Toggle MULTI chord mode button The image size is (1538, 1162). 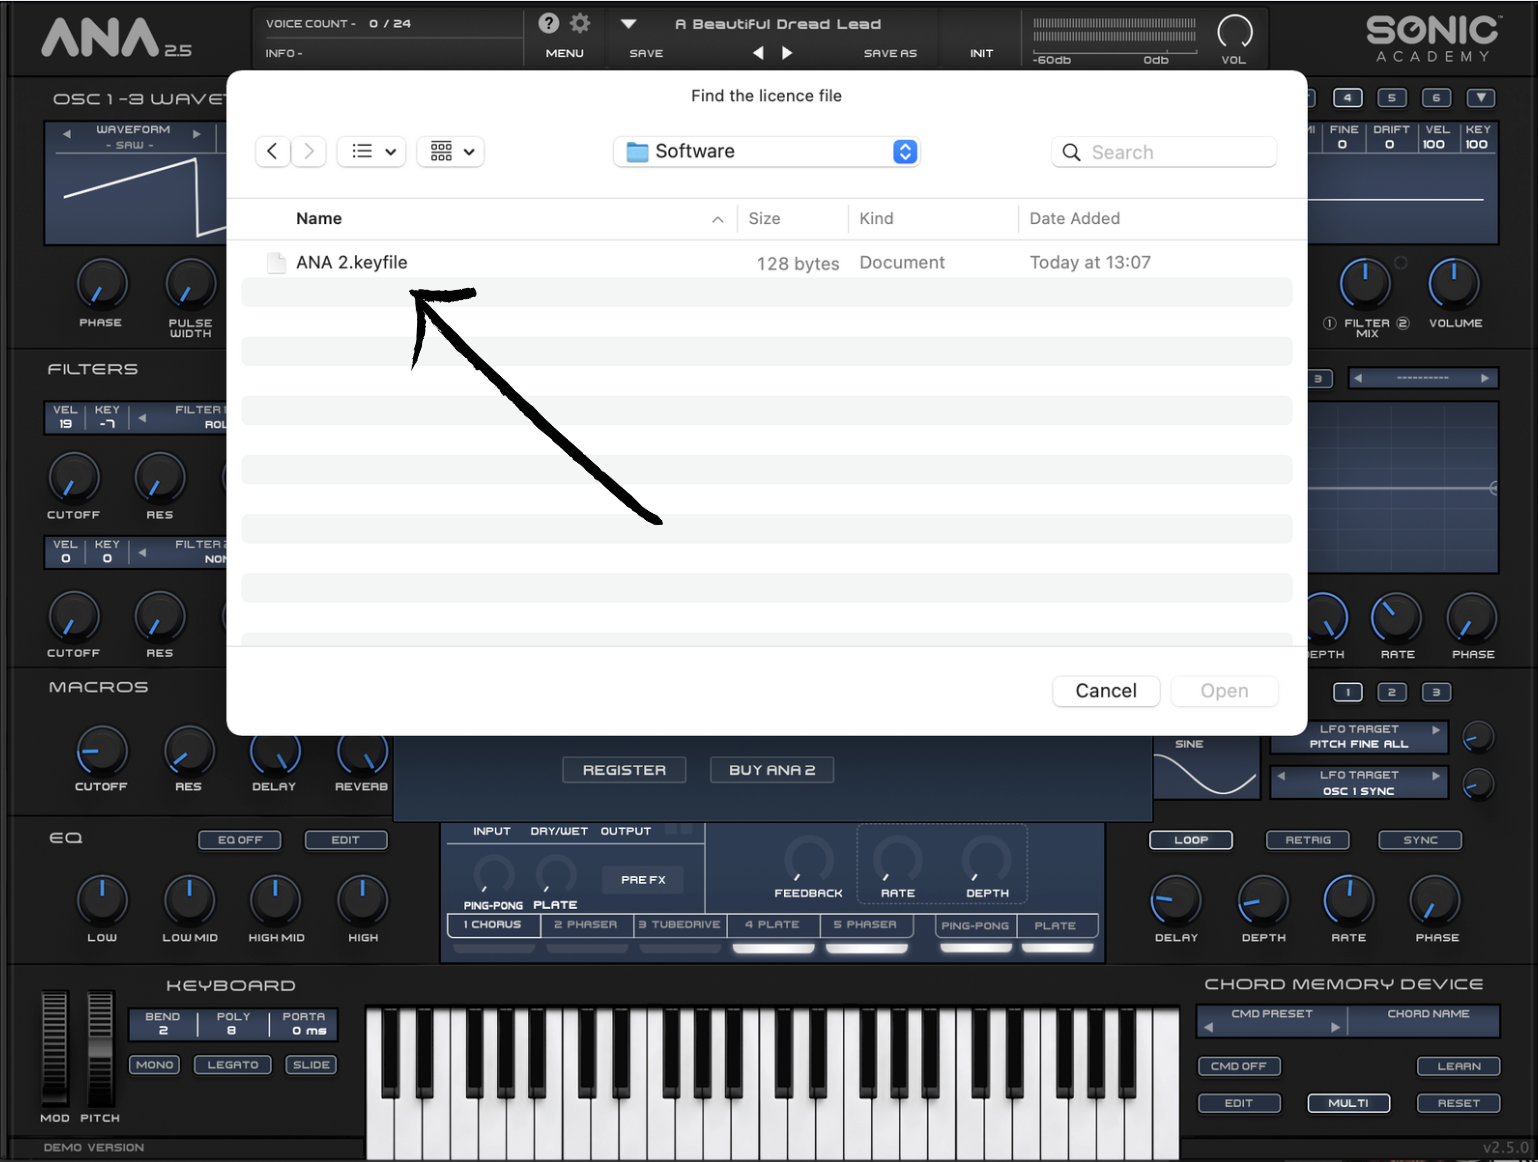pos(1348,1103)
